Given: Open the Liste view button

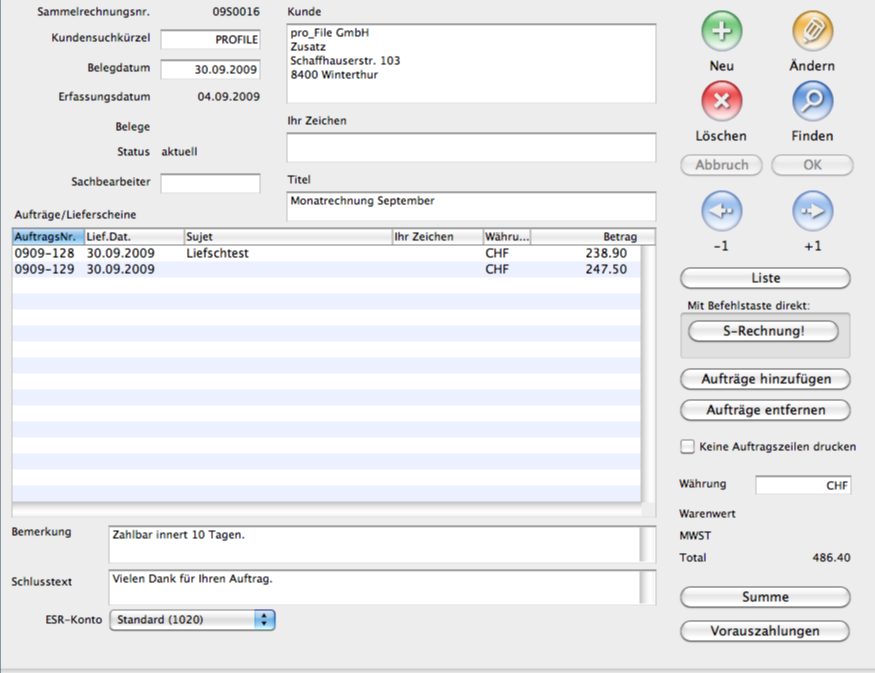Looking at the screenshot, I should pos(765,278).
